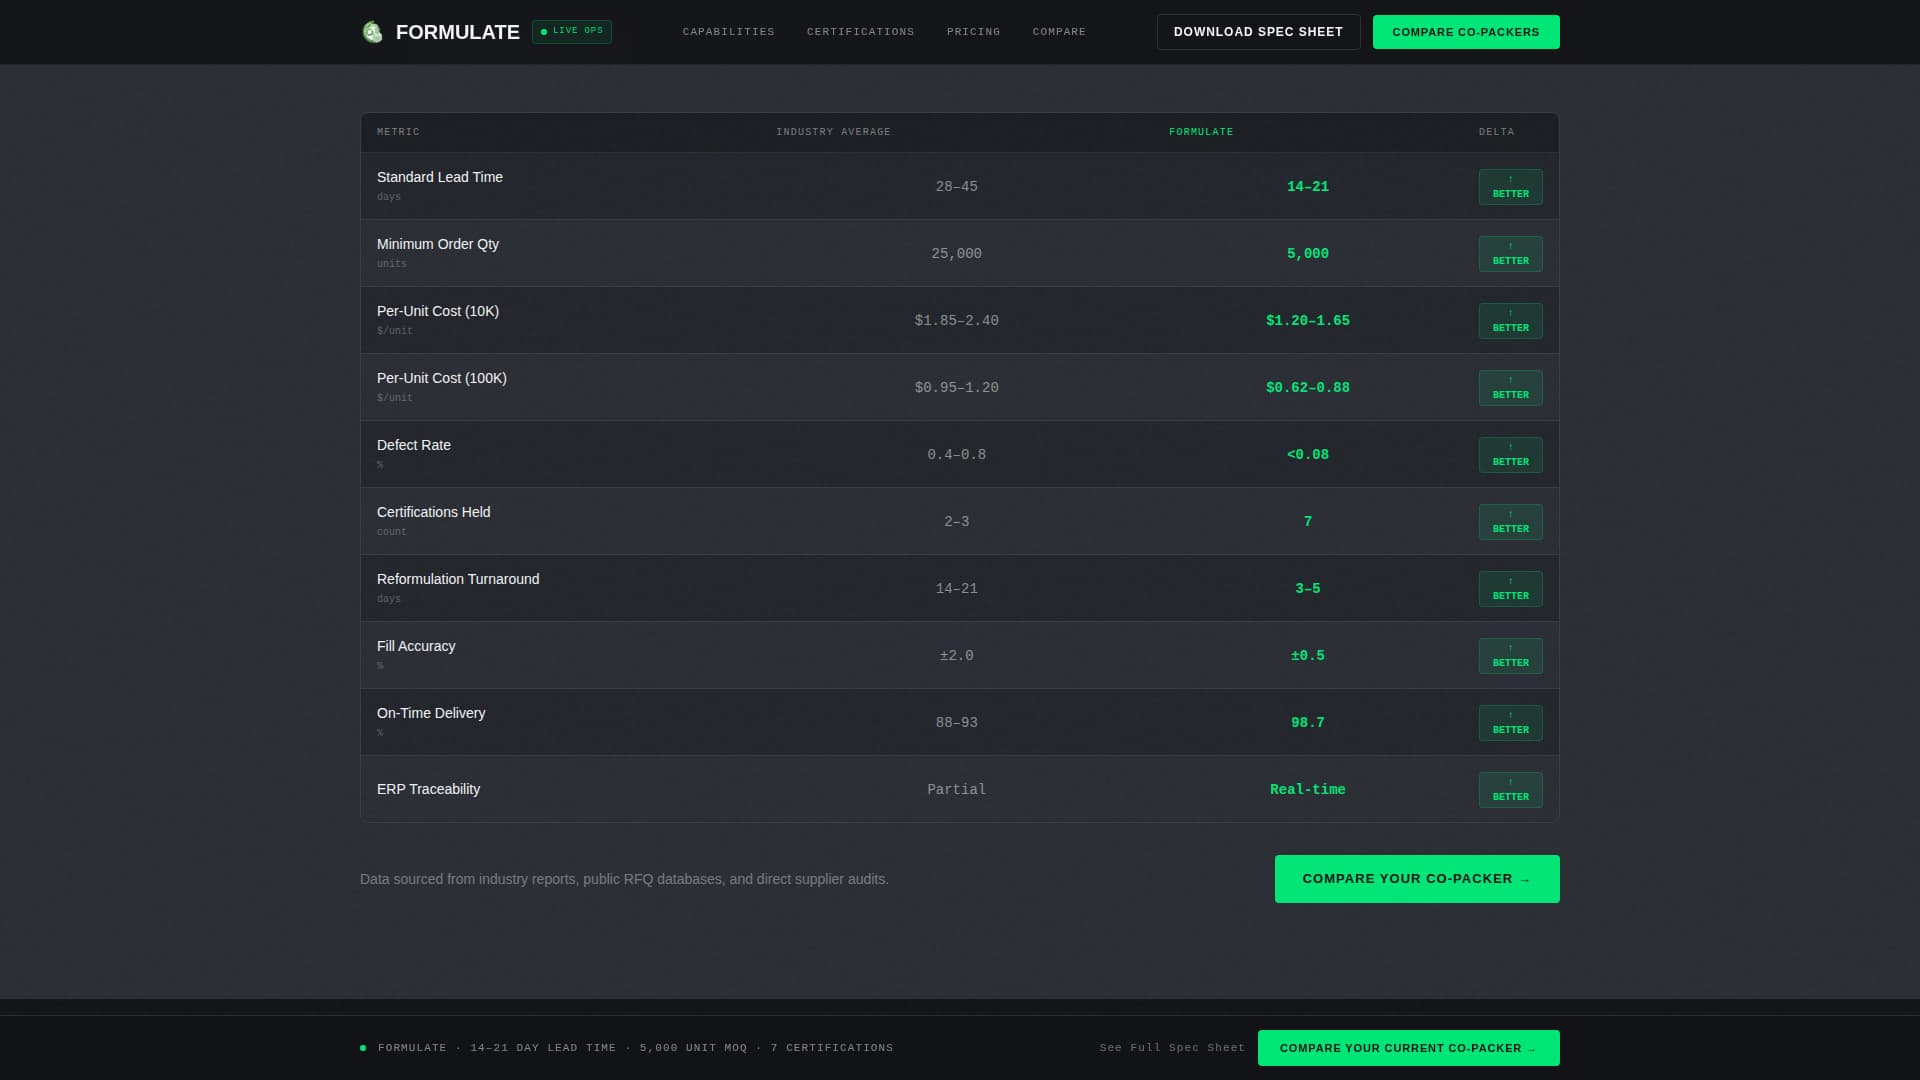Click the BETTER badge for On-Time Delivery
This screenshot has width=1920, height=1080.
[1510, 722]
